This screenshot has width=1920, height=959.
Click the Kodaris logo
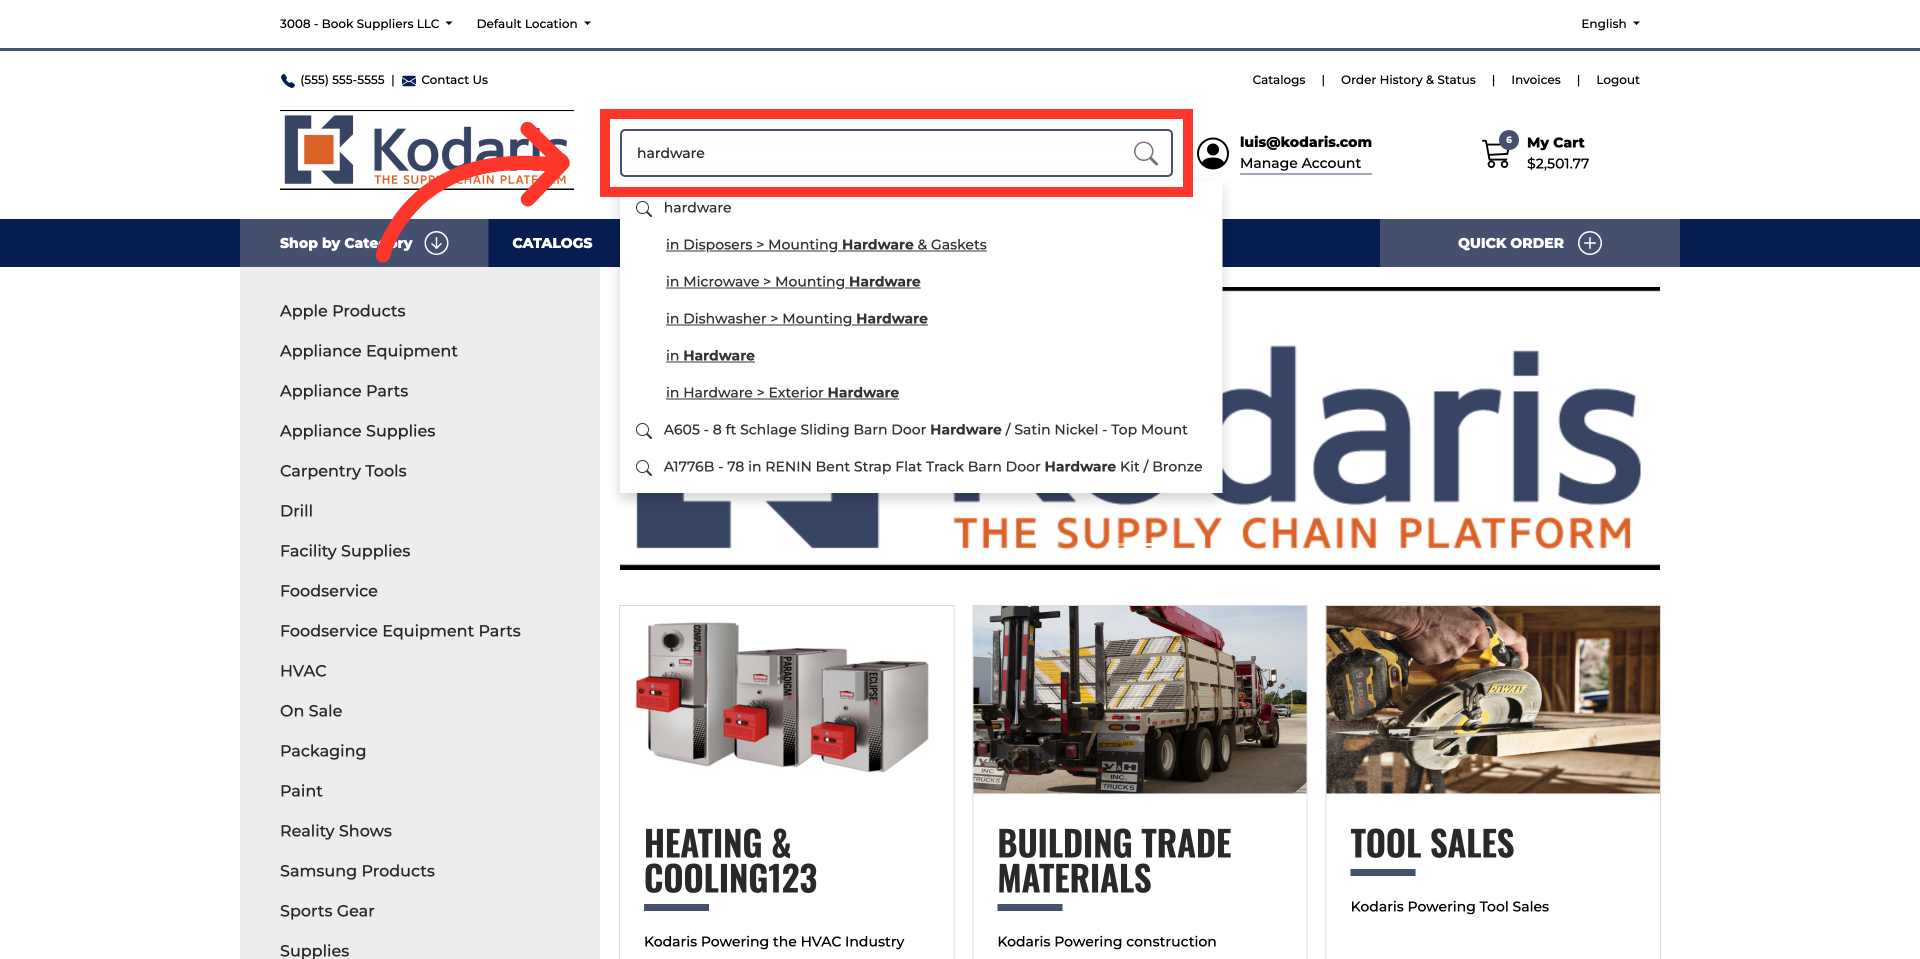tap(427, 150)
